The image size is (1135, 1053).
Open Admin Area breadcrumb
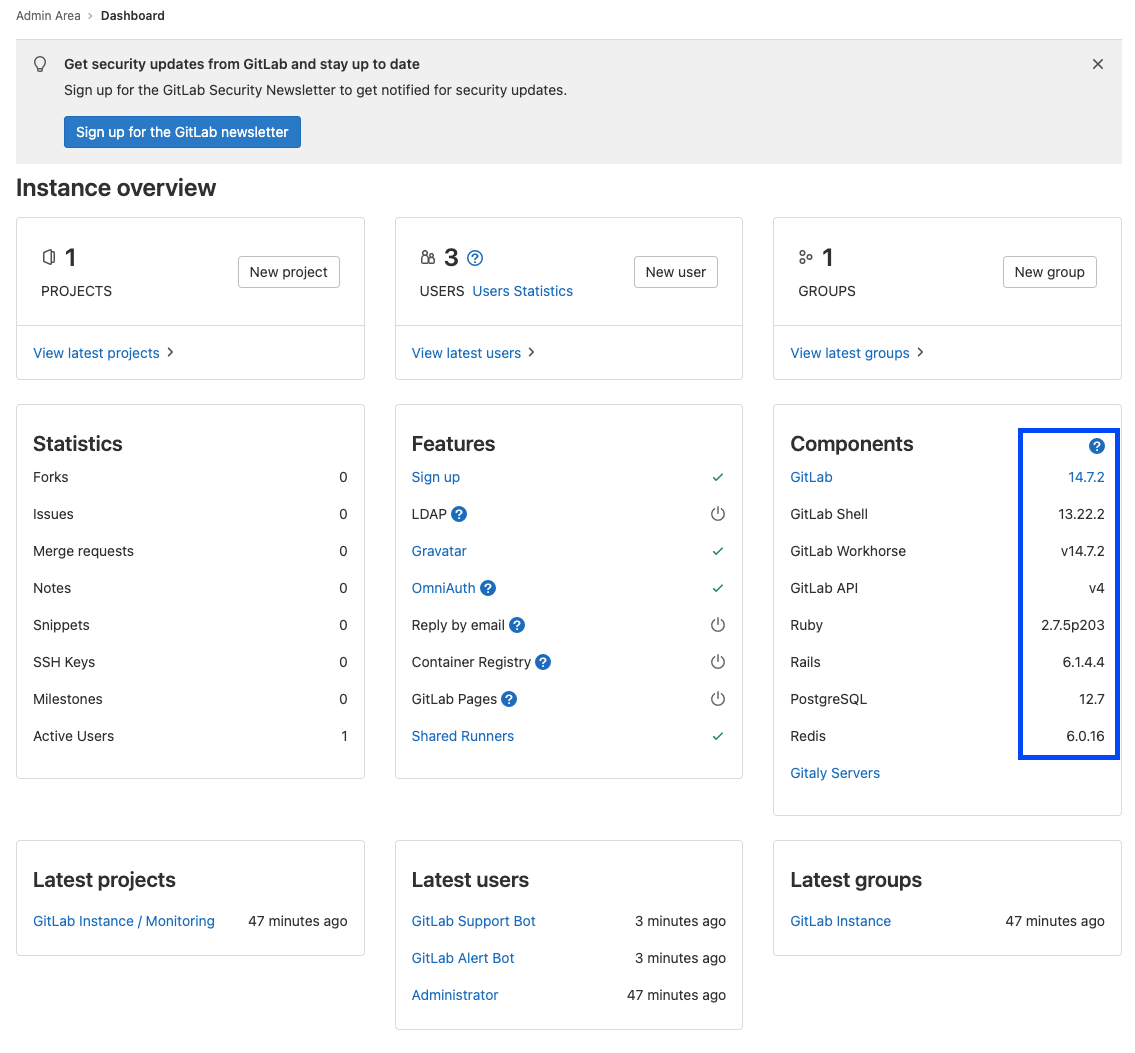click(48, 16)
